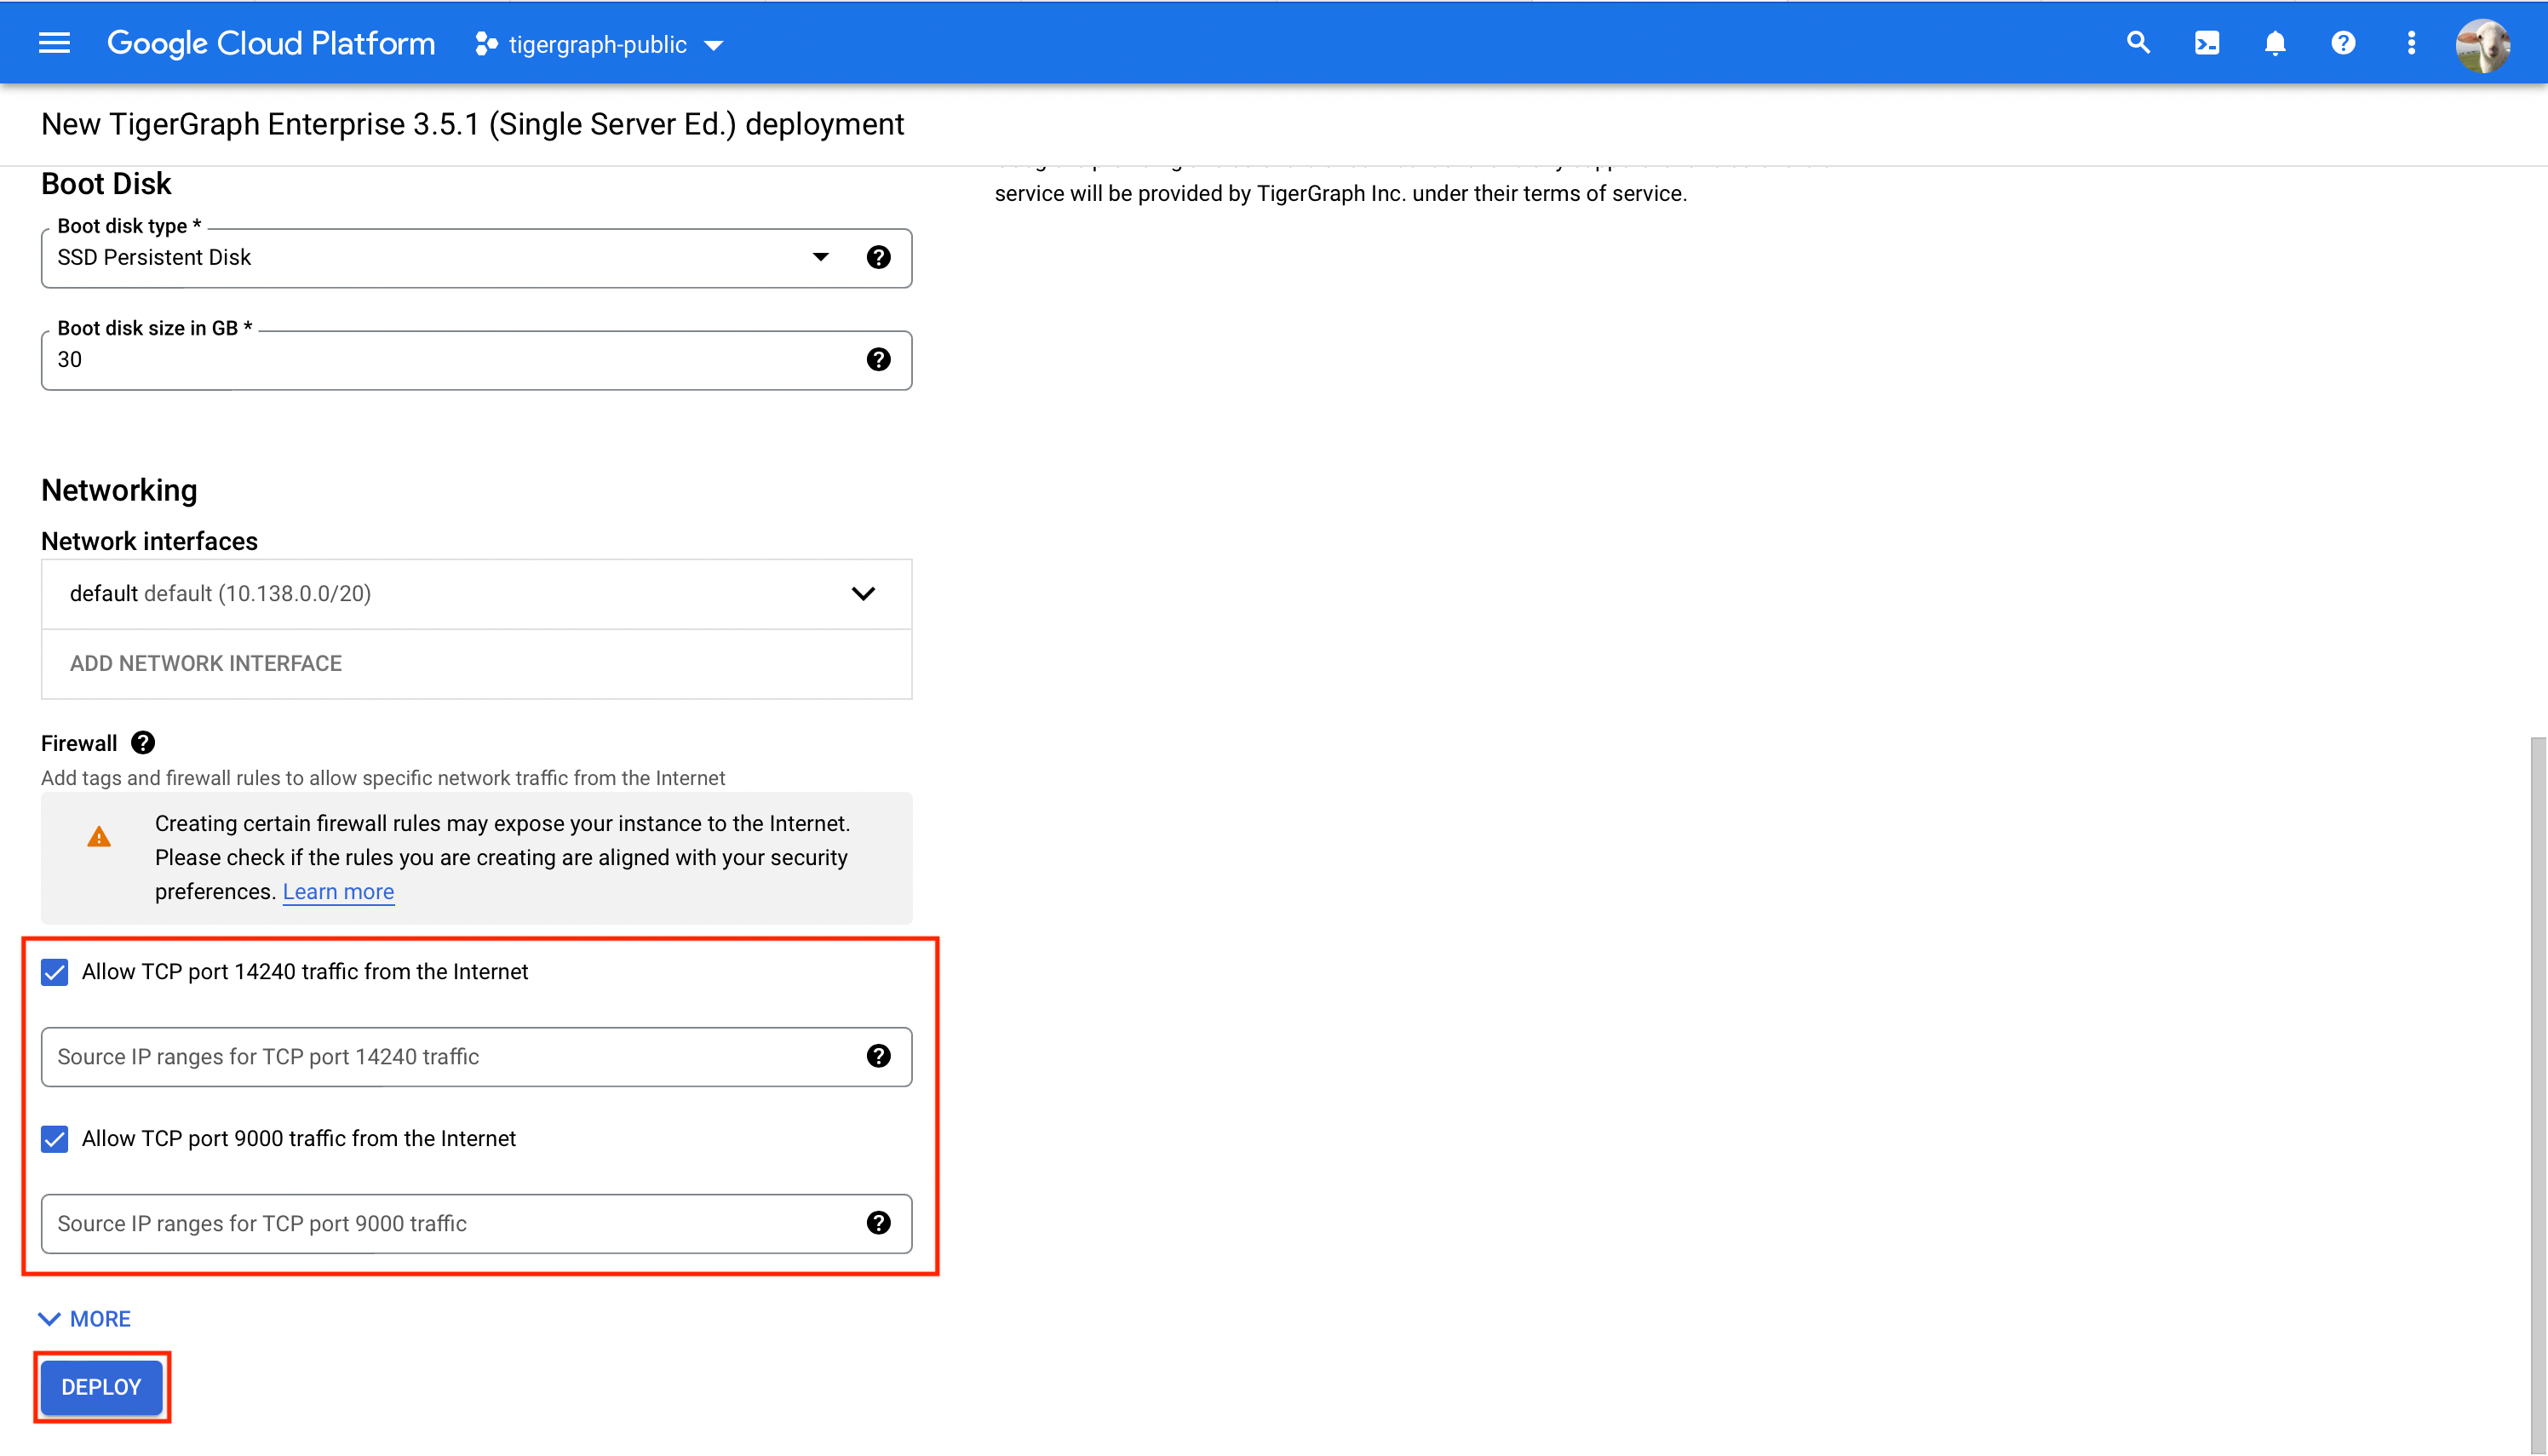Viewport: 2548px width, 1456px height.
Task: Click the DEPLOY button
Action: coord(101,1387)
